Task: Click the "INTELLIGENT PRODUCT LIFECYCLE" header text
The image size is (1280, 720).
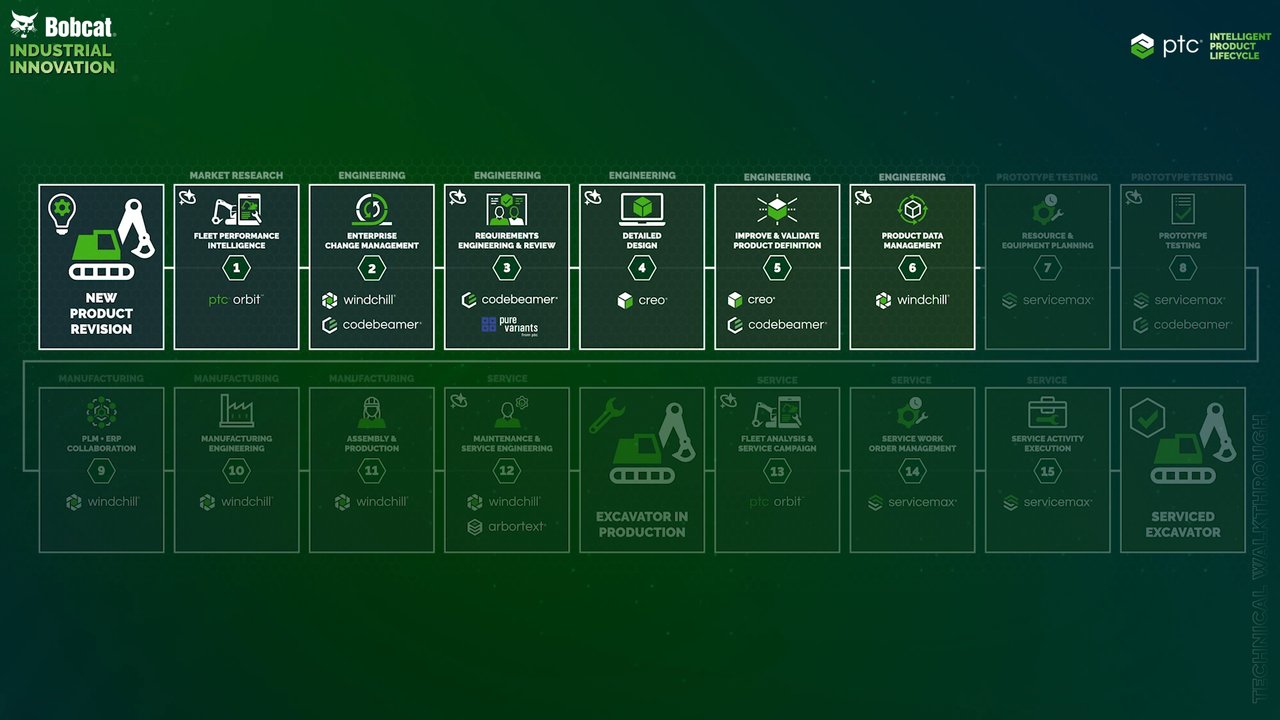Action: (1240, 46)
